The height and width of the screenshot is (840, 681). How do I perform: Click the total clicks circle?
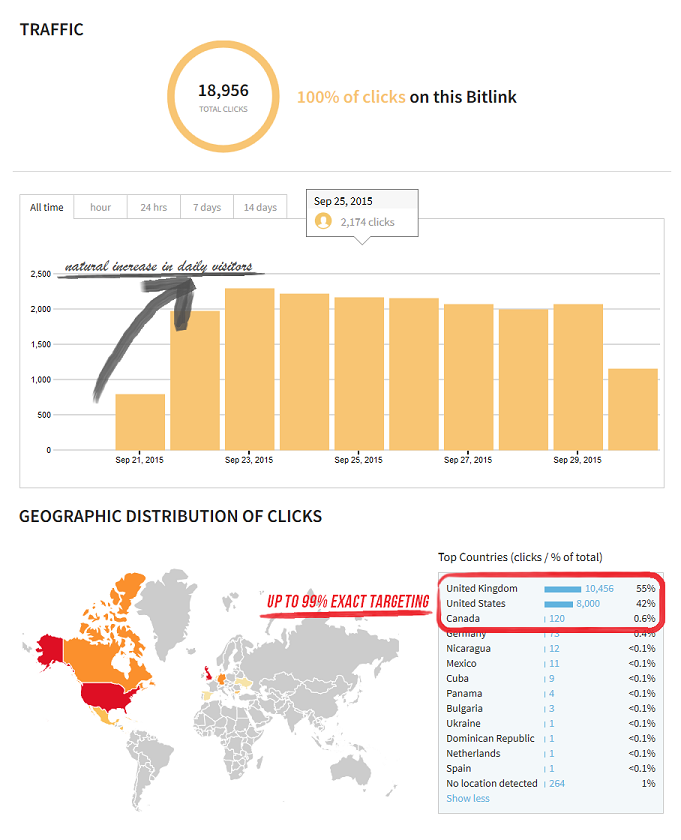[222, 96]
